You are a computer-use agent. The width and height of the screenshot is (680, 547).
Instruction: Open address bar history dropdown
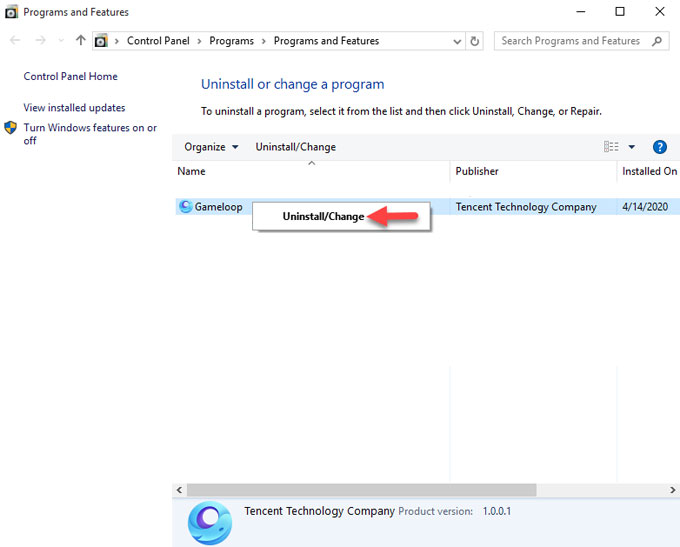pos(457,41)
